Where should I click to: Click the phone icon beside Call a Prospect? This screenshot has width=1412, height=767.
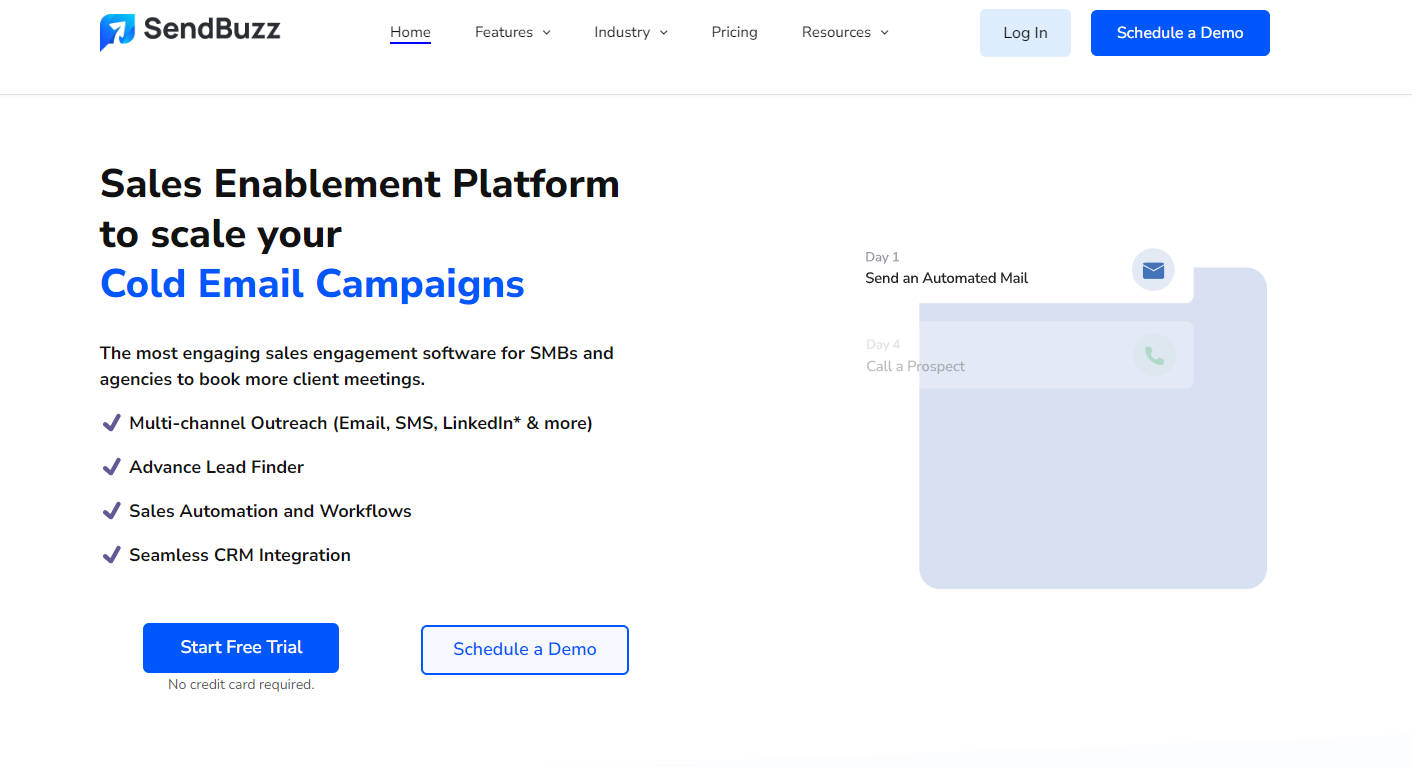1154,355
